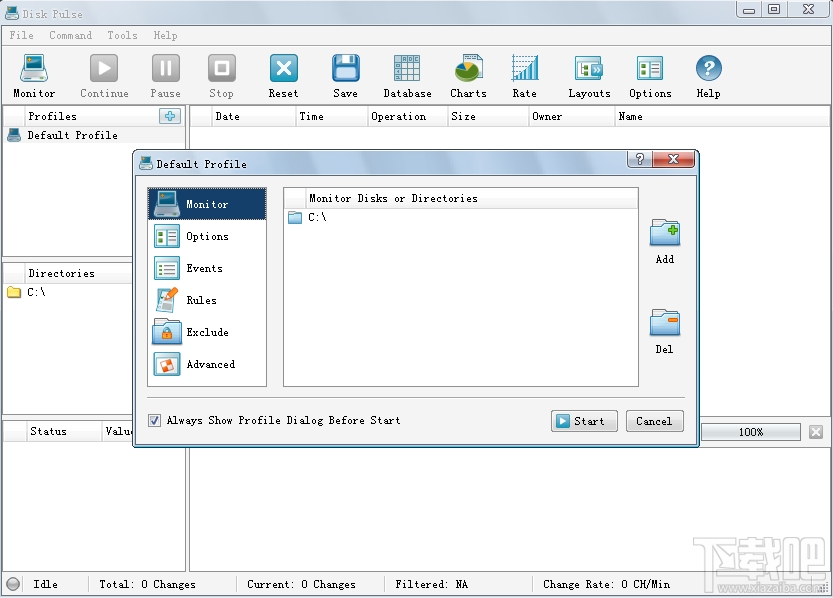Open the Layouts toolbar icon
Image resolution: width=833 pixels, height=598 pixels.
[589, 68]
